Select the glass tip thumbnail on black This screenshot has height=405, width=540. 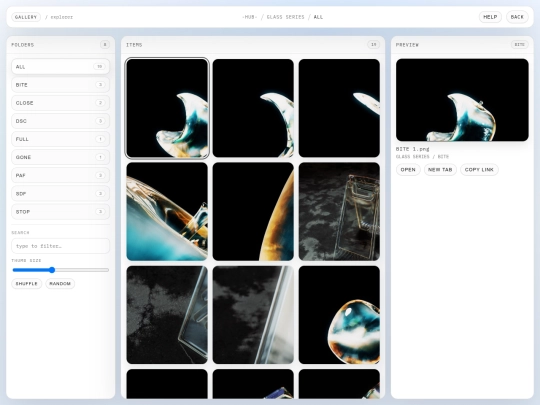pos(339,108)
